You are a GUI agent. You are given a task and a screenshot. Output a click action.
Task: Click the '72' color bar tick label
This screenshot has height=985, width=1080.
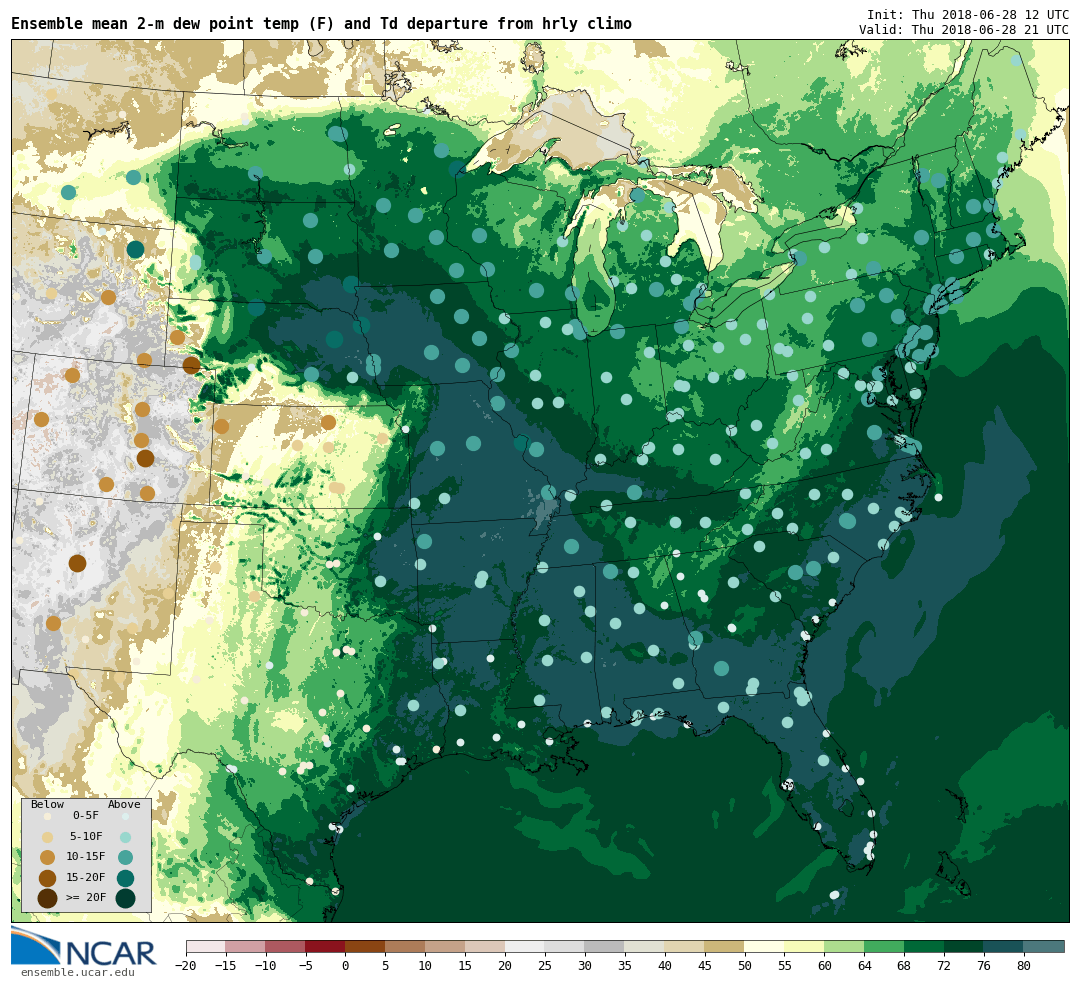point(944,966)
